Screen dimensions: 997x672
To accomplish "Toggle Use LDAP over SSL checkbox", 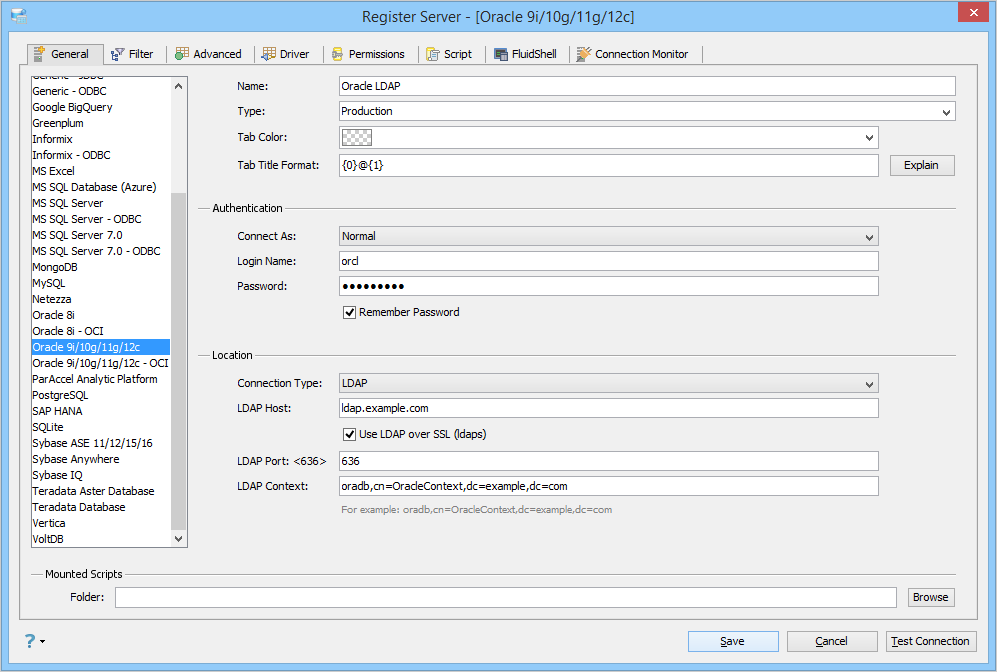I will (349, 434).
